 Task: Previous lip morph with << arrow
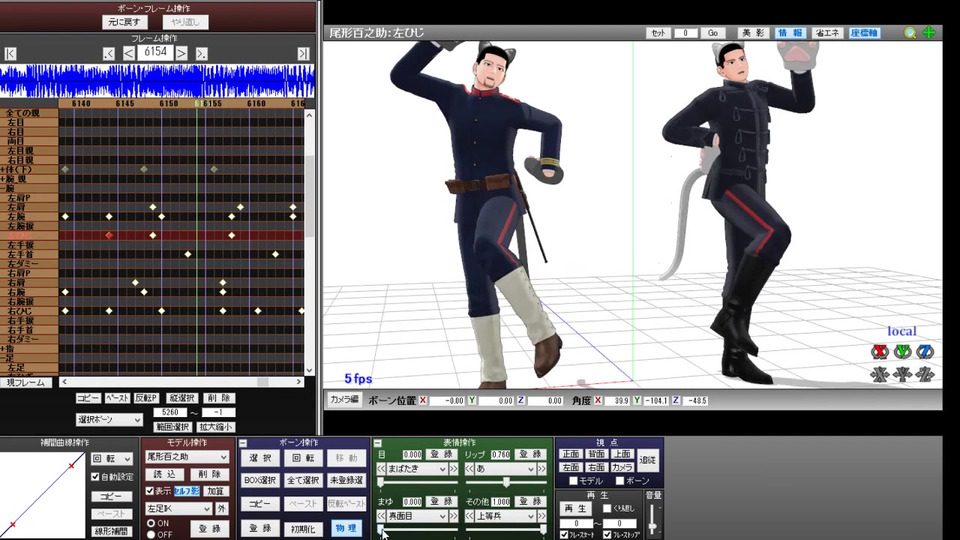pos(470,469)
